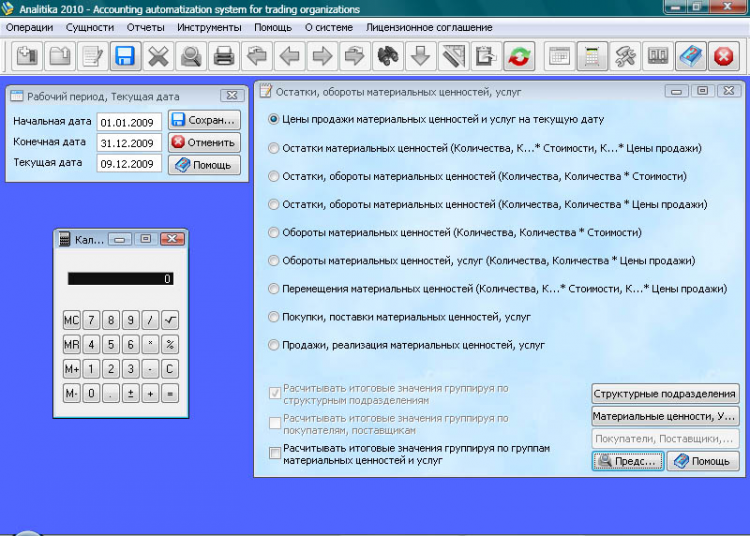
Task: Click calculator digit 0 key
Action: pos(91,394)
